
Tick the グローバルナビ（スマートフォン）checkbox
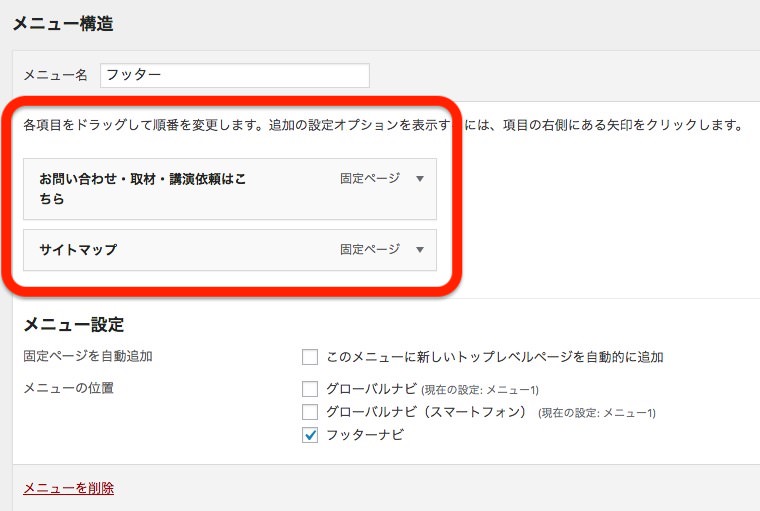pos(310,412)
